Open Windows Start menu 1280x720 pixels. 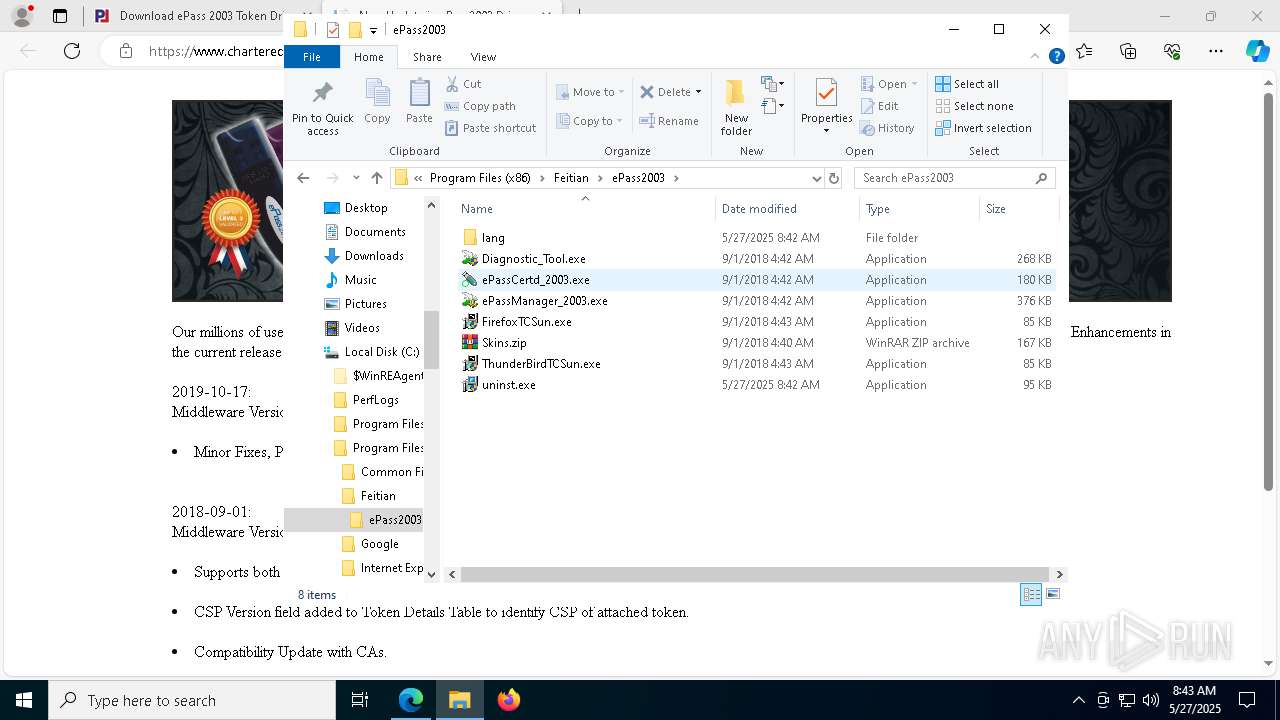24,700
